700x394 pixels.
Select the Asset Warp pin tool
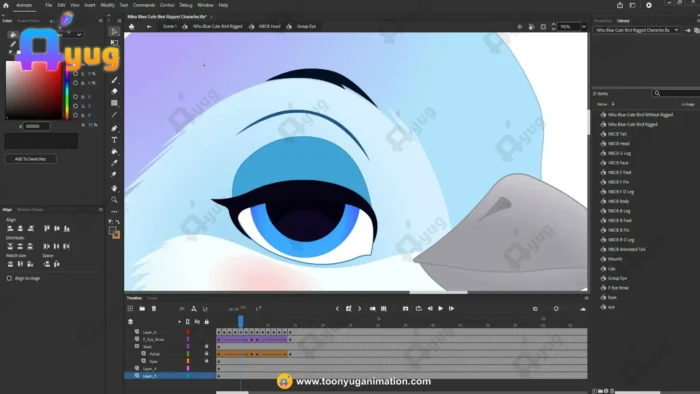click(114, 174)
